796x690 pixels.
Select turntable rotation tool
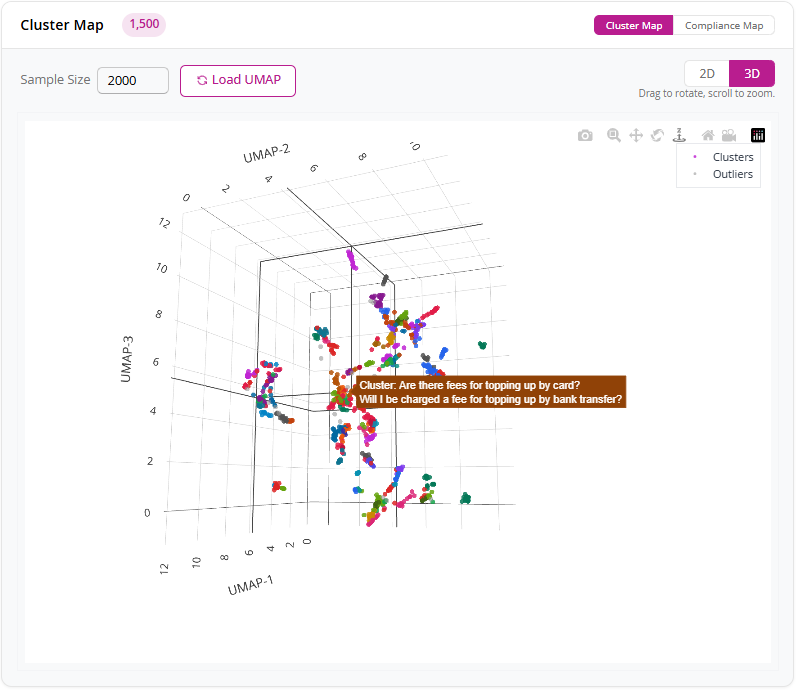pos(679,135)
